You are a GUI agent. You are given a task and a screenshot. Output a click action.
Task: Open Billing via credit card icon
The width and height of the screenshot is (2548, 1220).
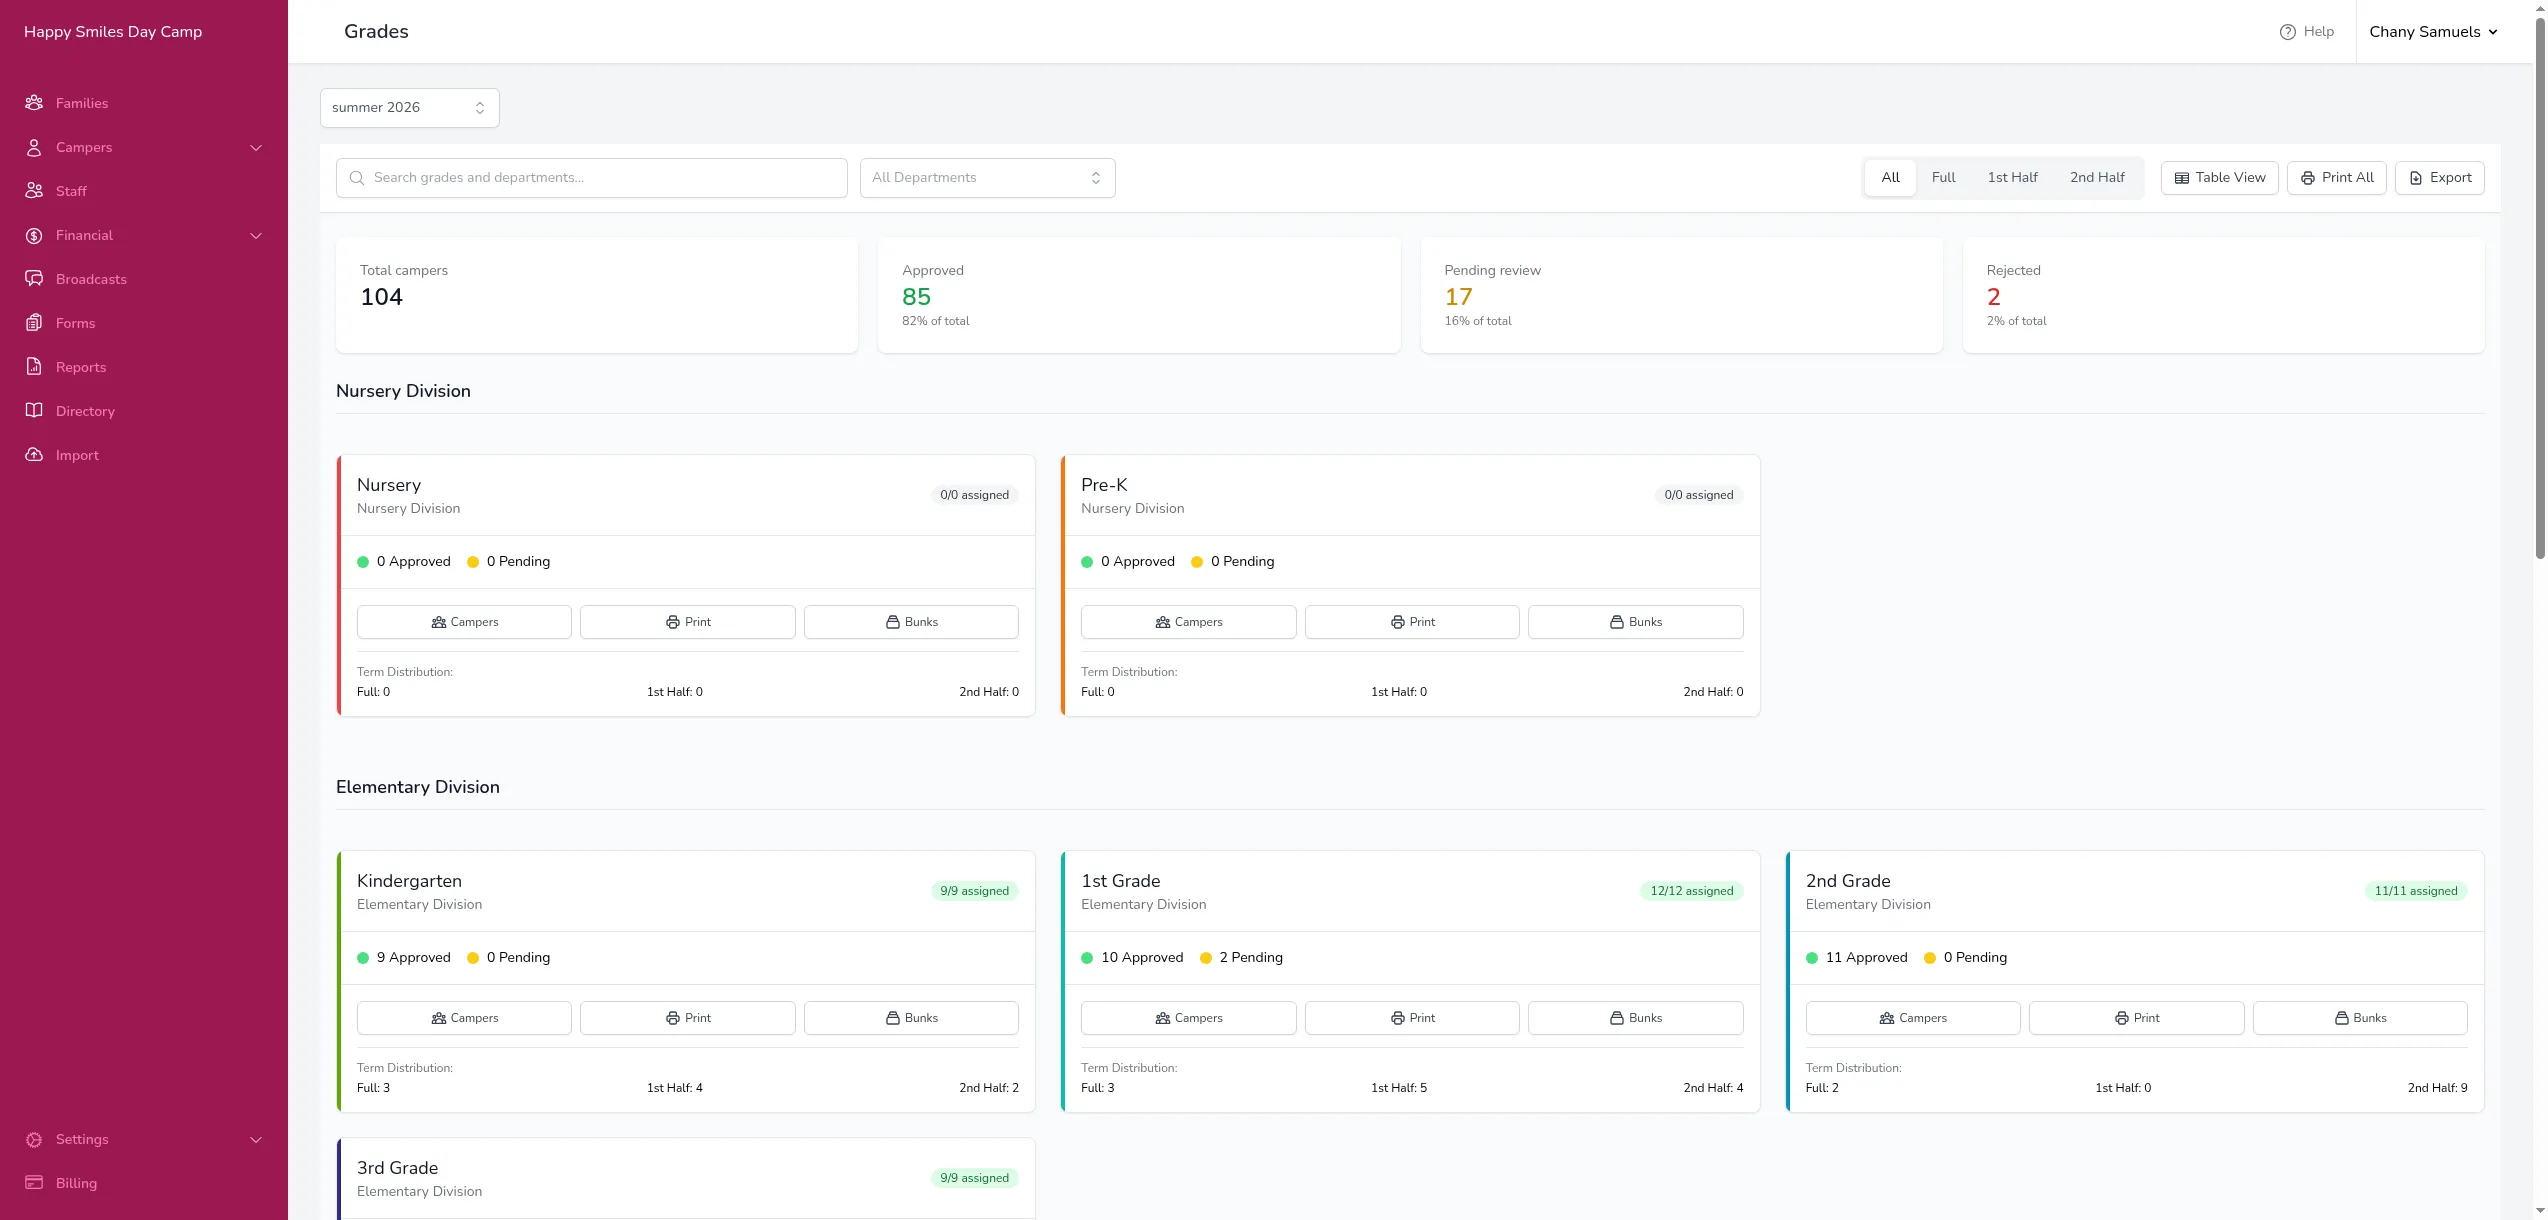coord(34,1183)
